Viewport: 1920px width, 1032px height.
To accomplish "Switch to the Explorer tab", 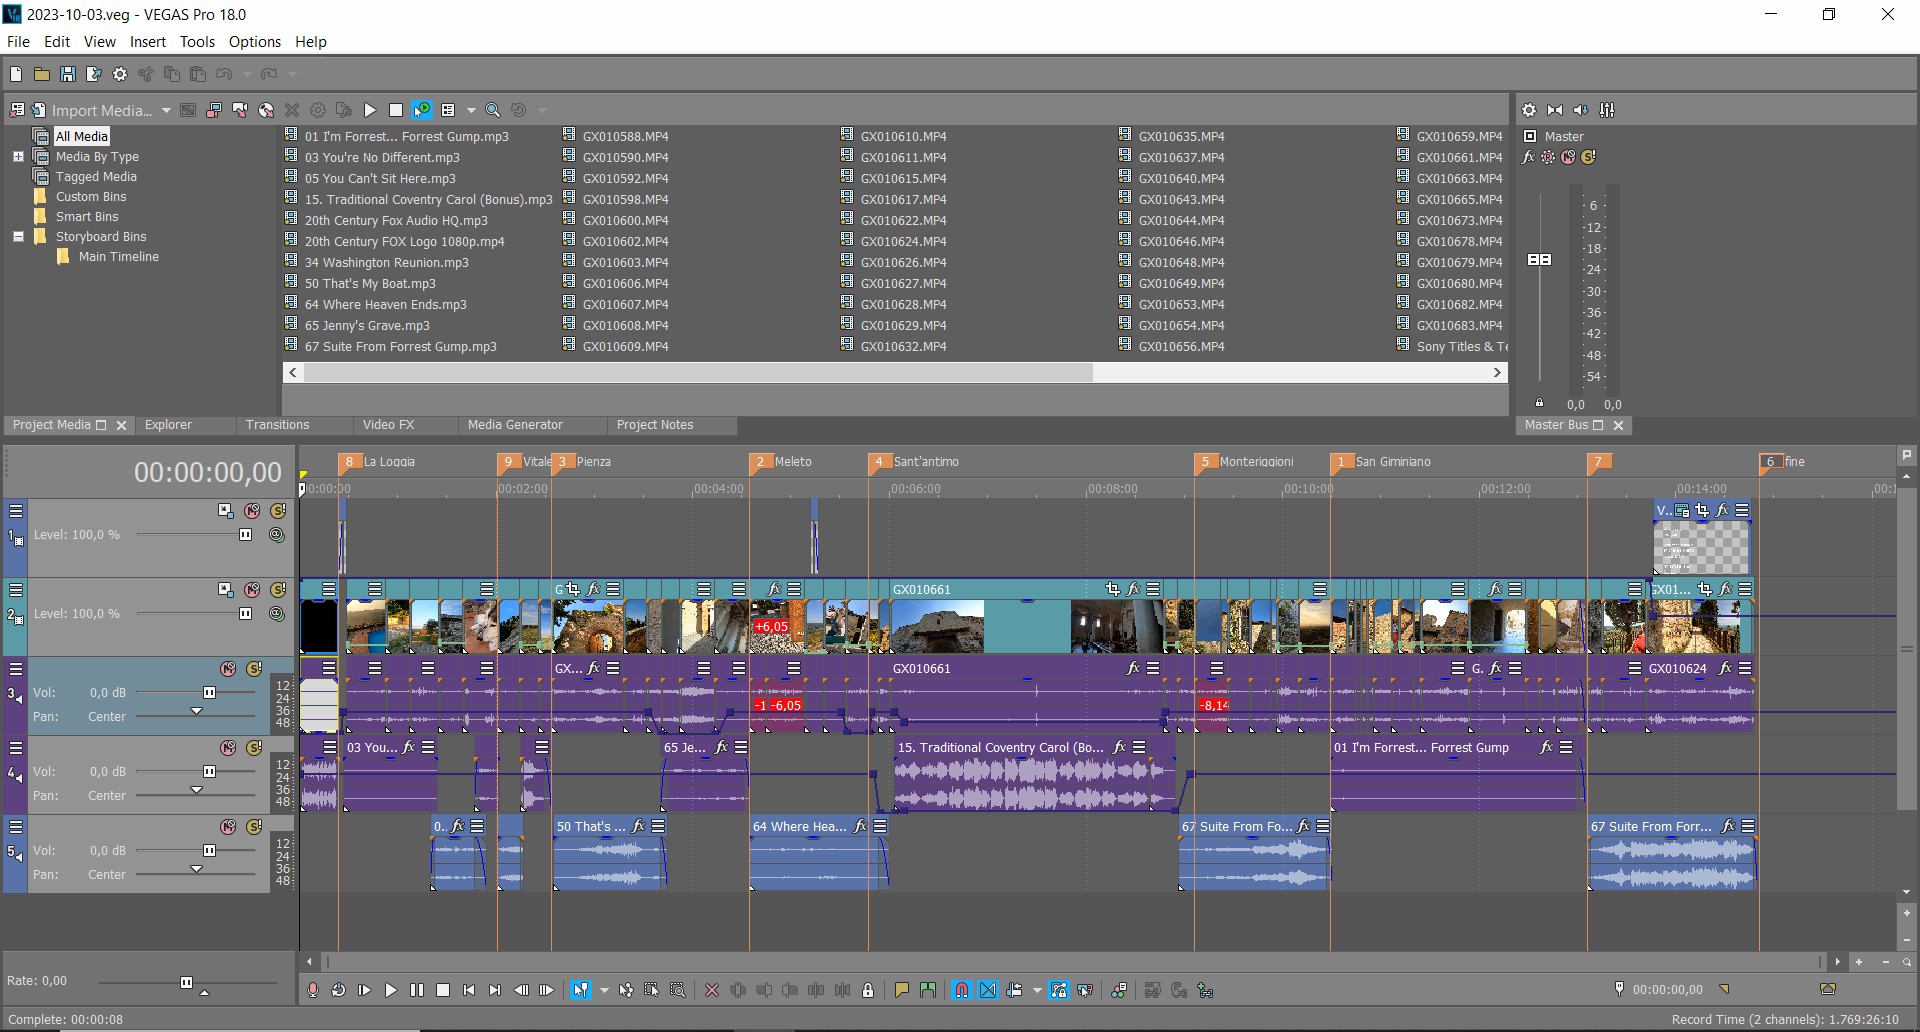I will click(x=168, y=425).
